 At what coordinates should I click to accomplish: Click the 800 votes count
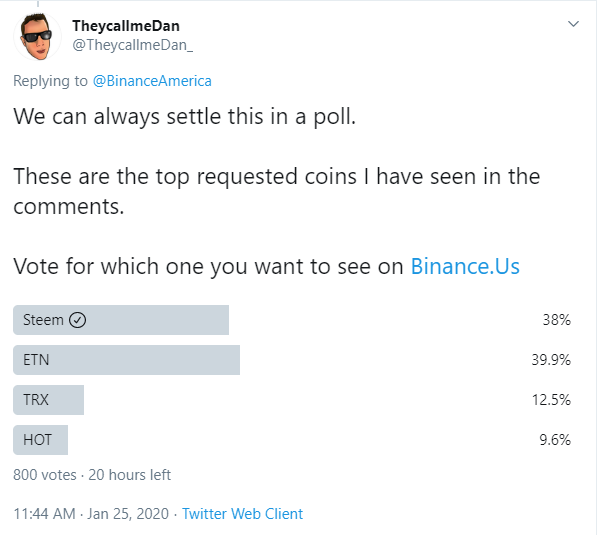click(45, 475)
